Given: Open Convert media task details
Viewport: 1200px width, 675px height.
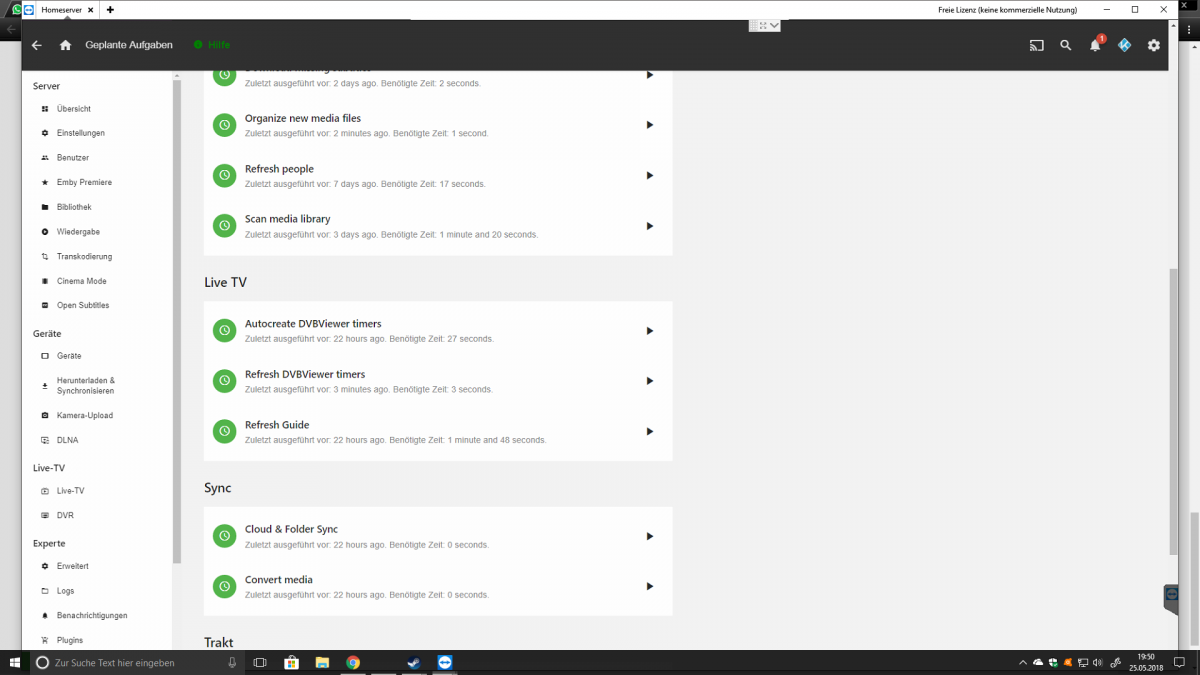Looking at the screenshot, I should coord(279,580).
